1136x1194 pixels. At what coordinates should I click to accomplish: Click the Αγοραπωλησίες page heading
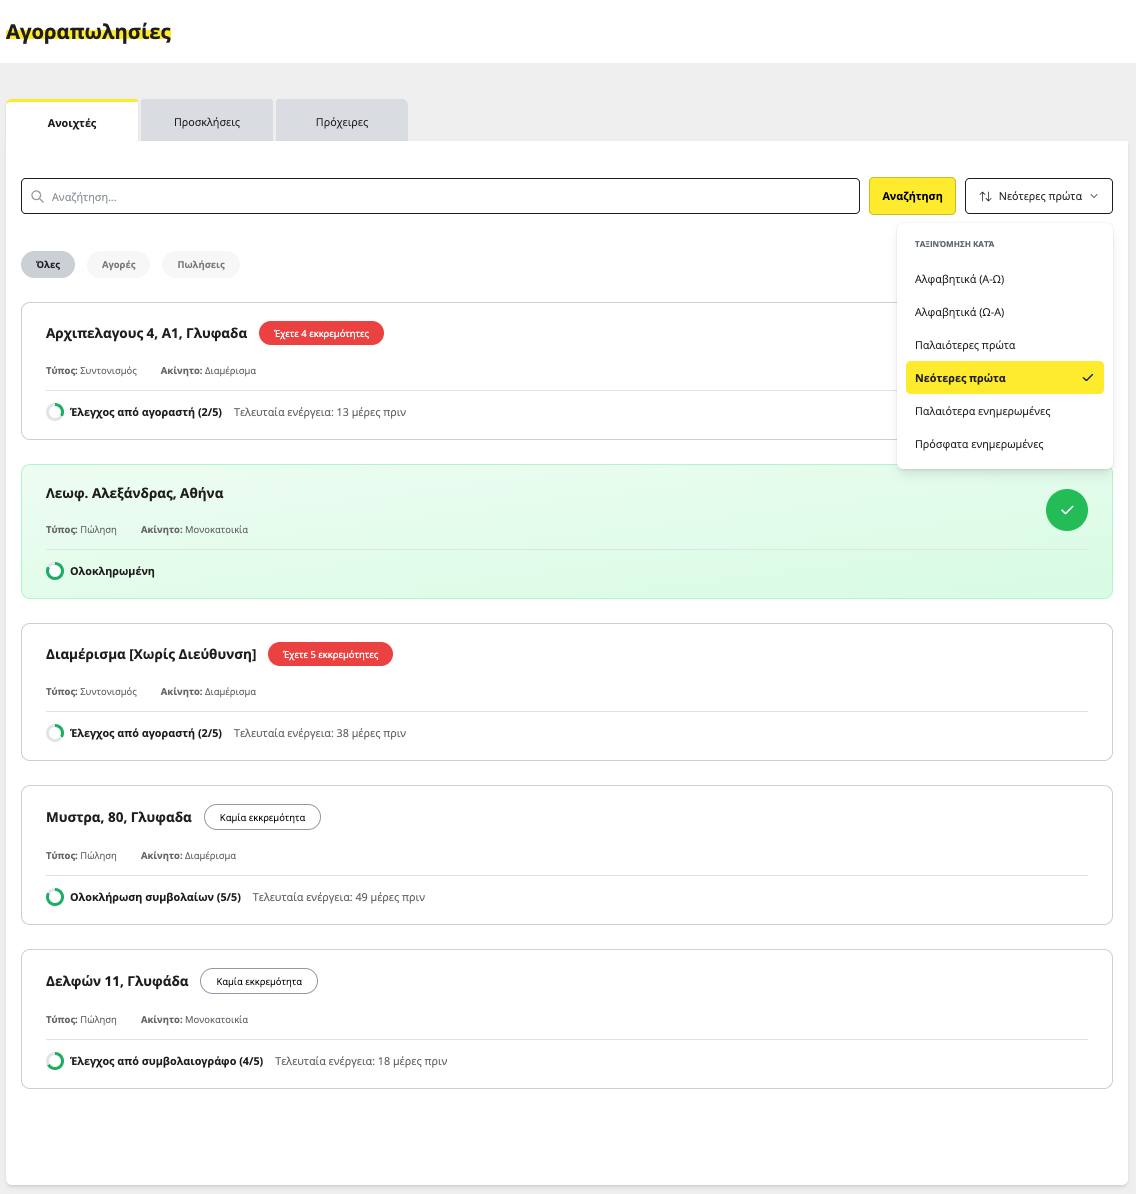(x=88, y=32)
